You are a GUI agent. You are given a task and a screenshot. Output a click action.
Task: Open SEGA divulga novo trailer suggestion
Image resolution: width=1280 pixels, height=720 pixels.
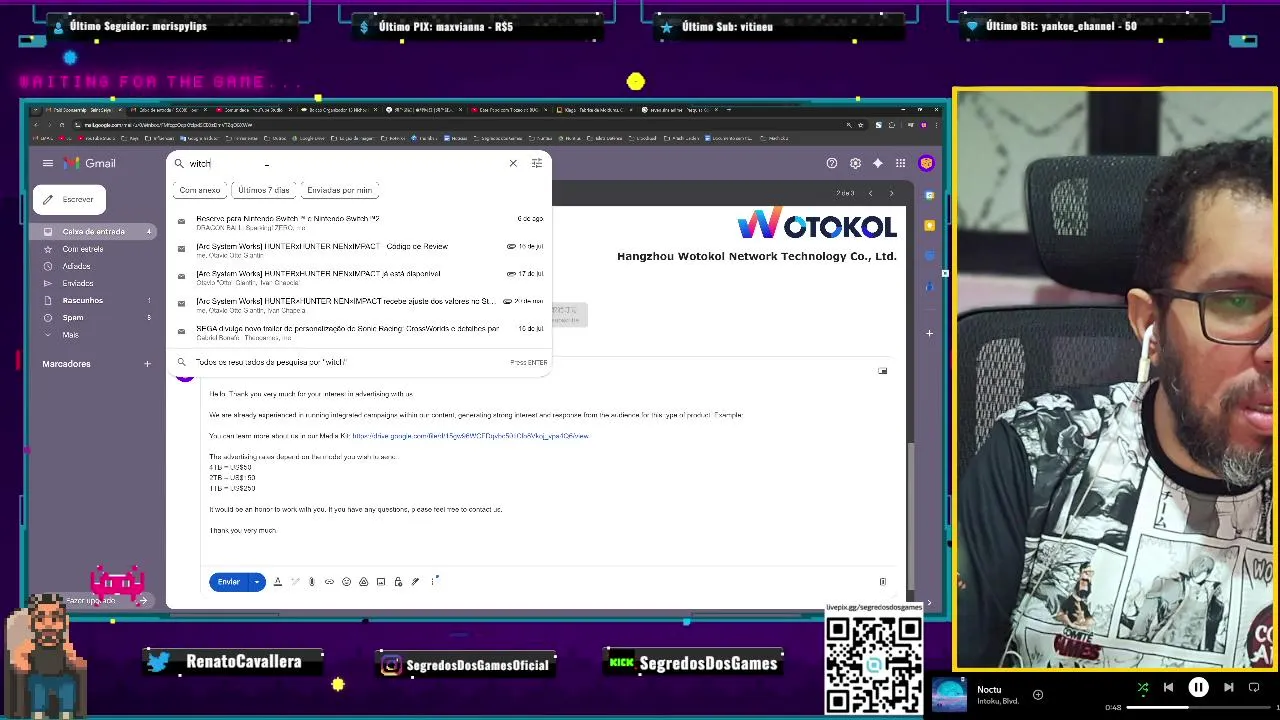tap(359, 332)
